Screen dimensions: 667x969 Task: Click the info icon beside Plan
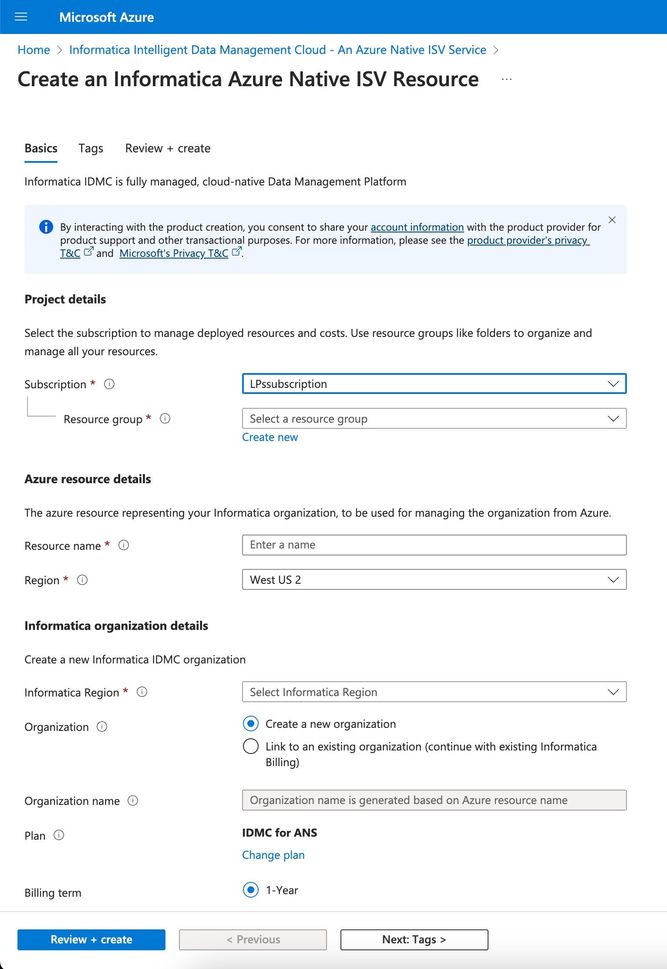click(59, 835)
